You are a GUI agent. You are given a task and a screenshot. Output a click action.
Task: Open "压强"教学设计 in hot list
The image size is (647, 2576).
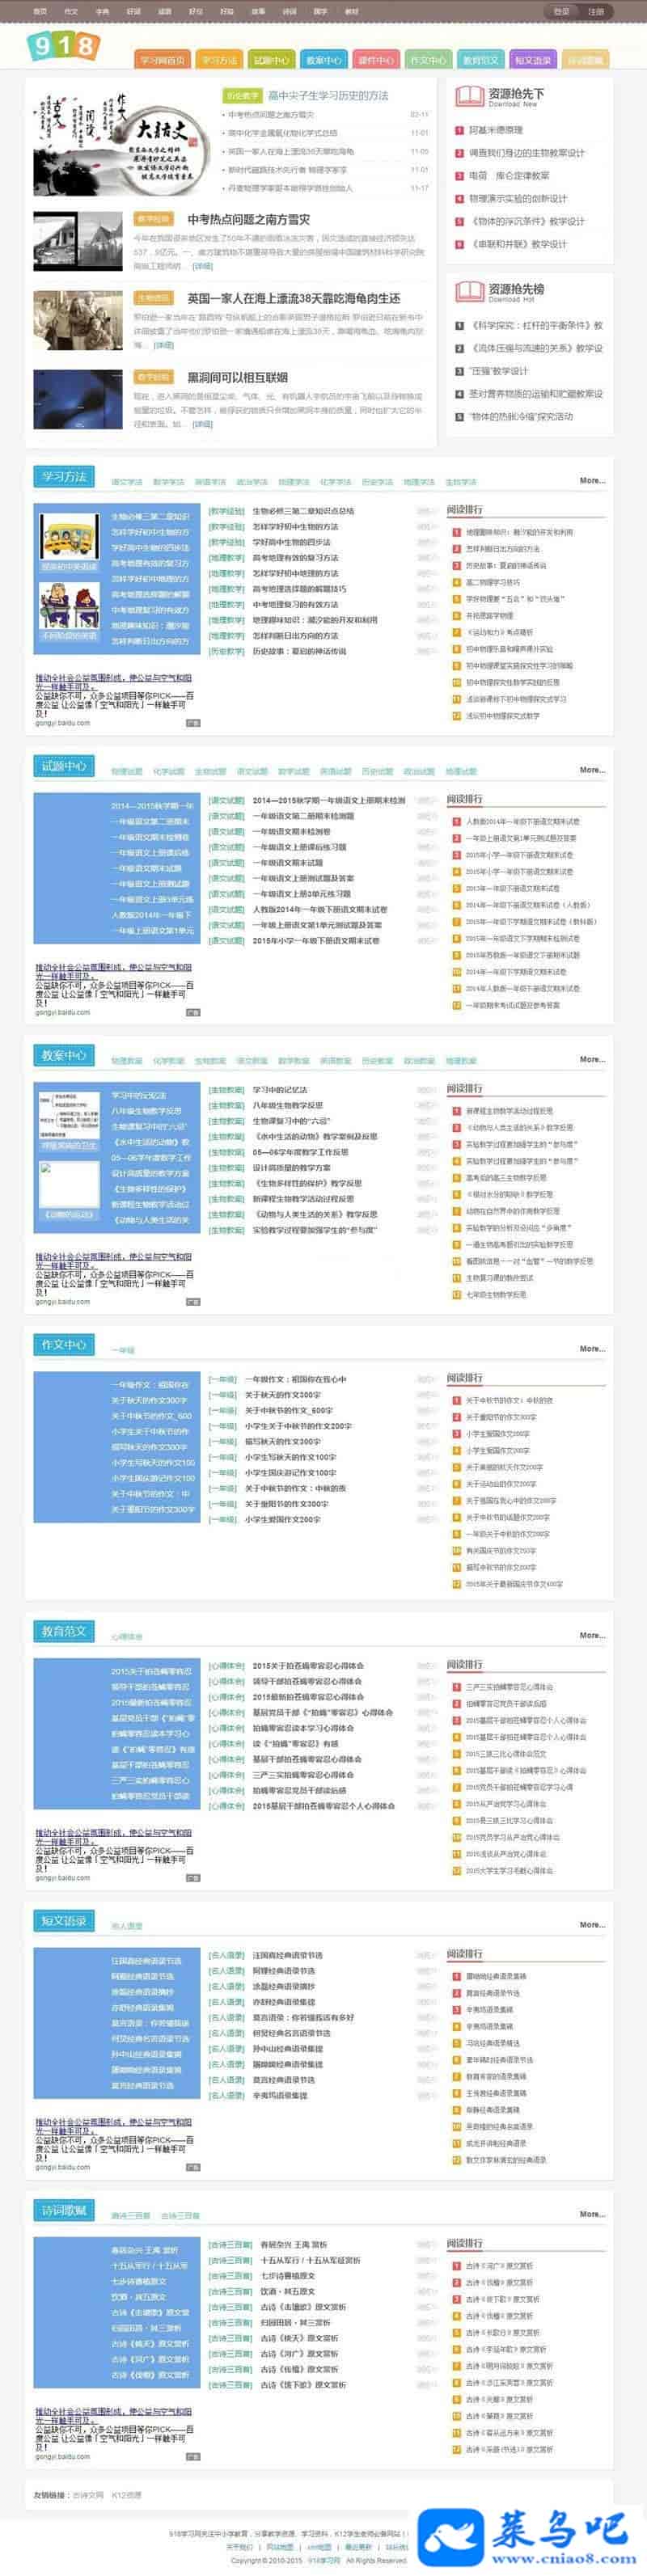click(499, 371)
